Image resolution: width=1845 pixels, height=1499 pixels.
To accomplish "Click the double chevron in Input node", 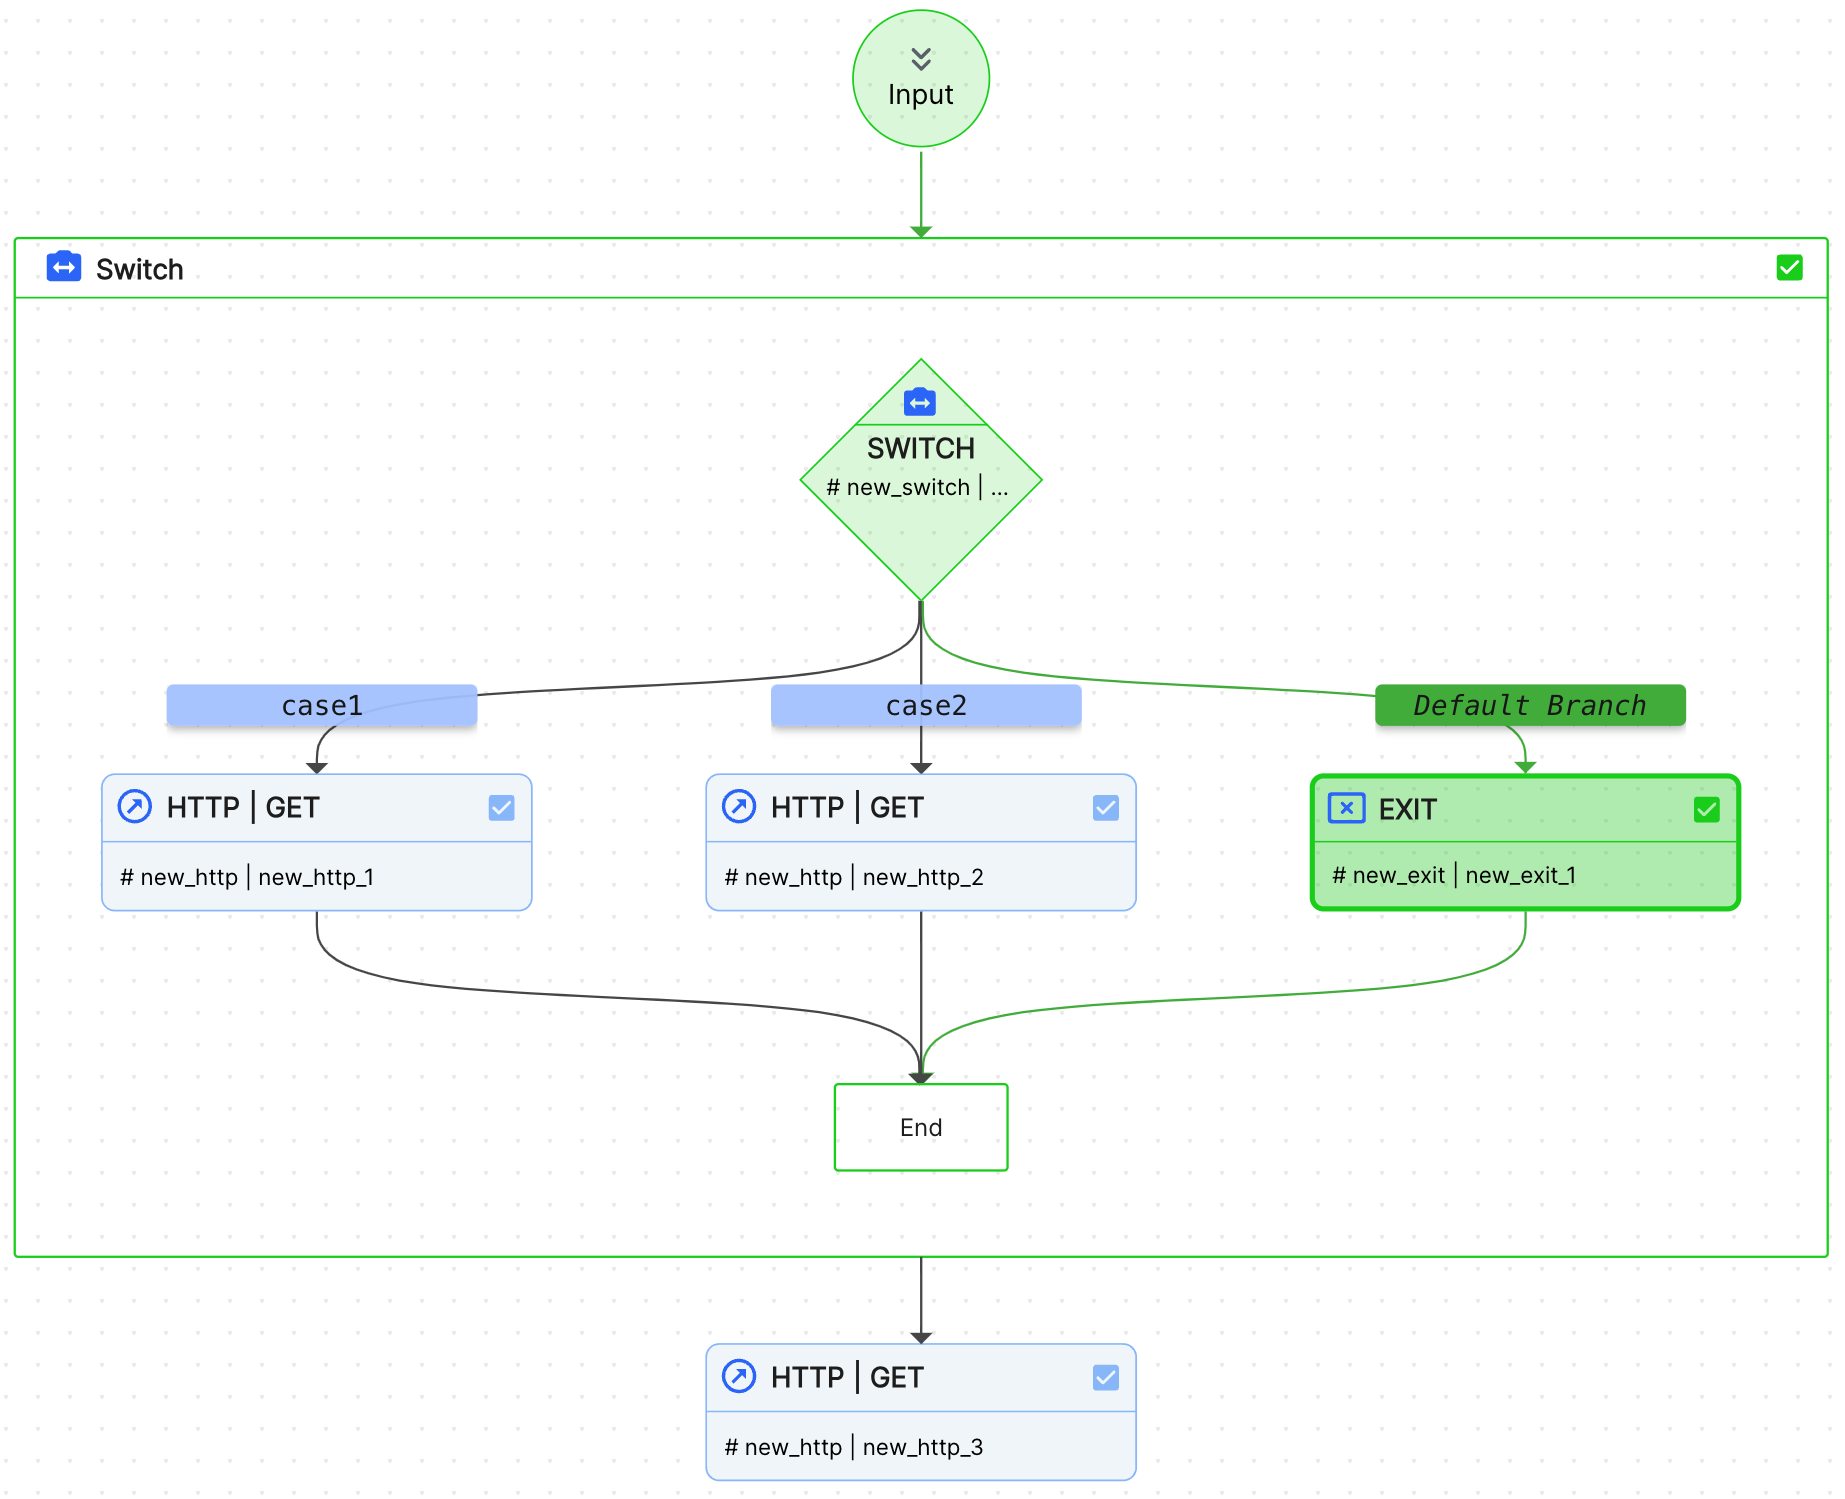I will pyautogui.click(x=921, y=59).
